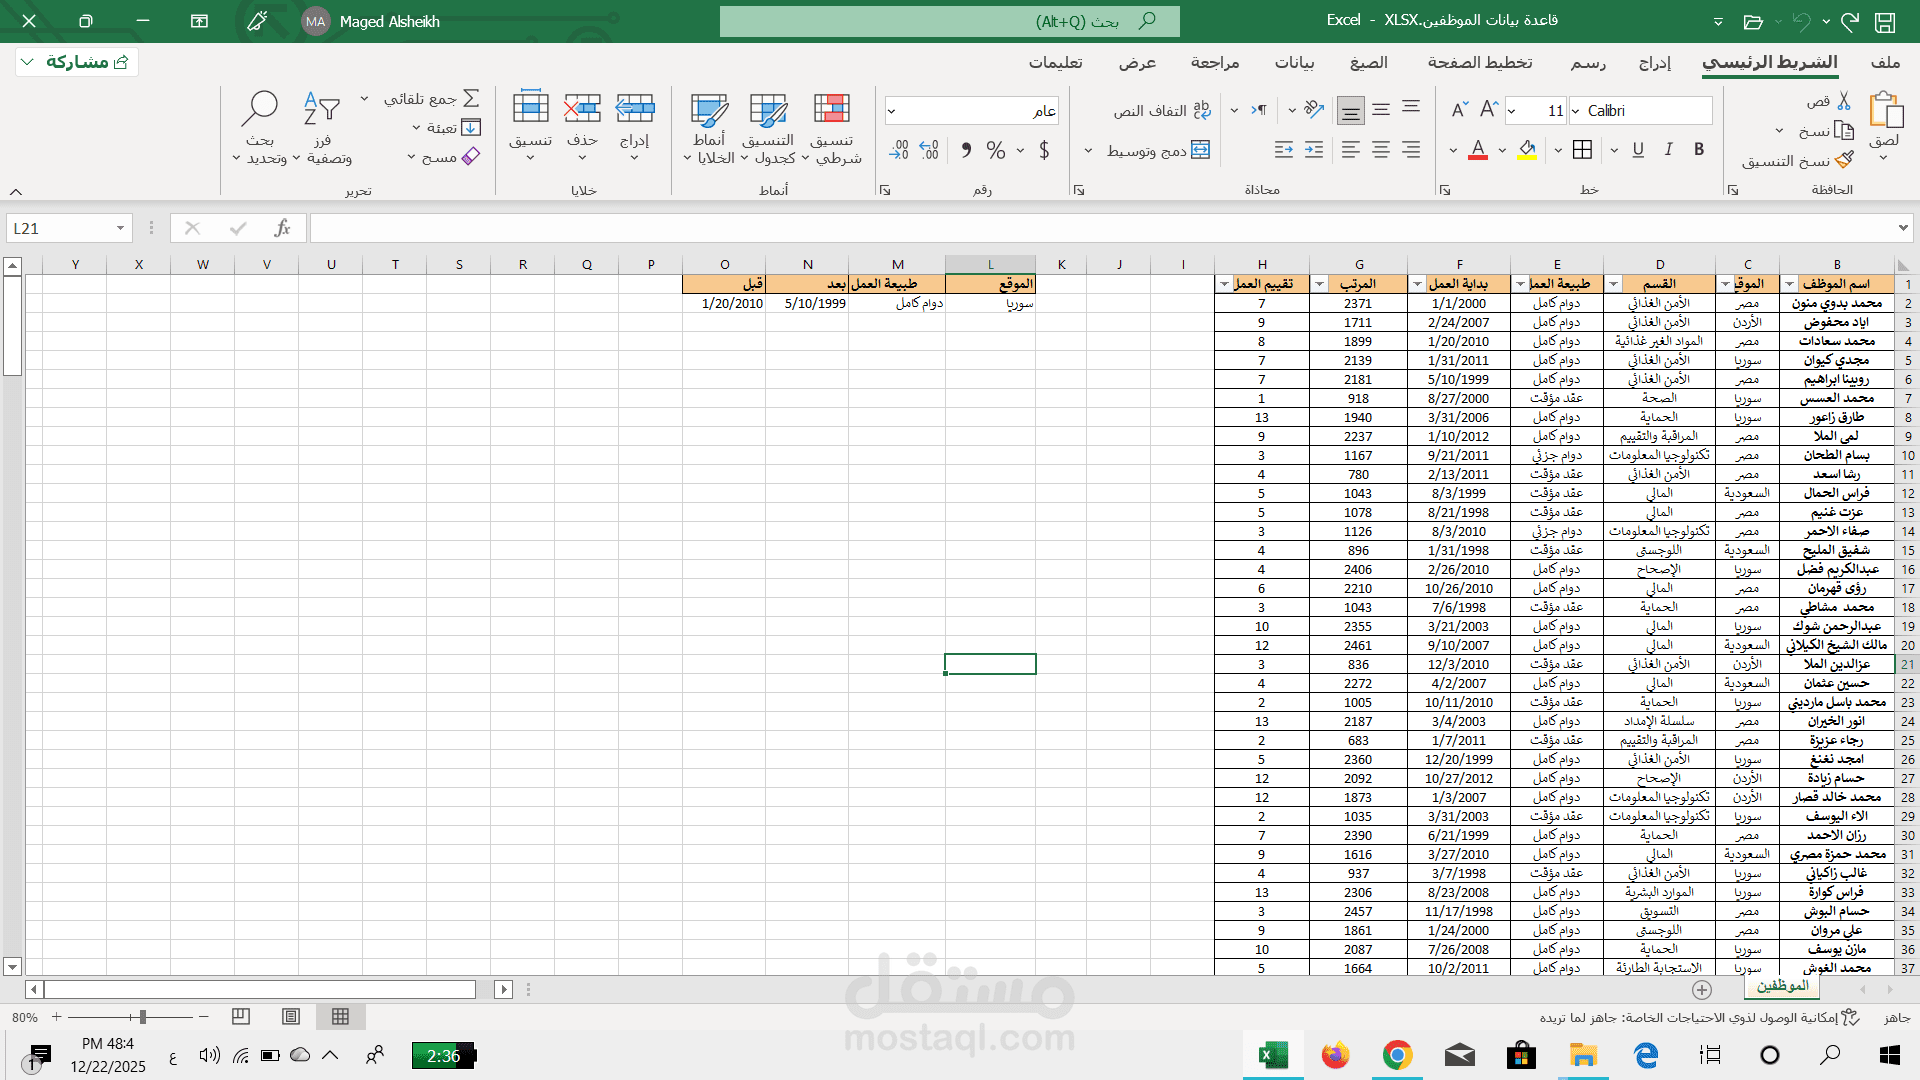The width and height of the screenshot is (1920, 1080).
Task: Switch to Page Break Preview view
Action: tap(241, 1017)
